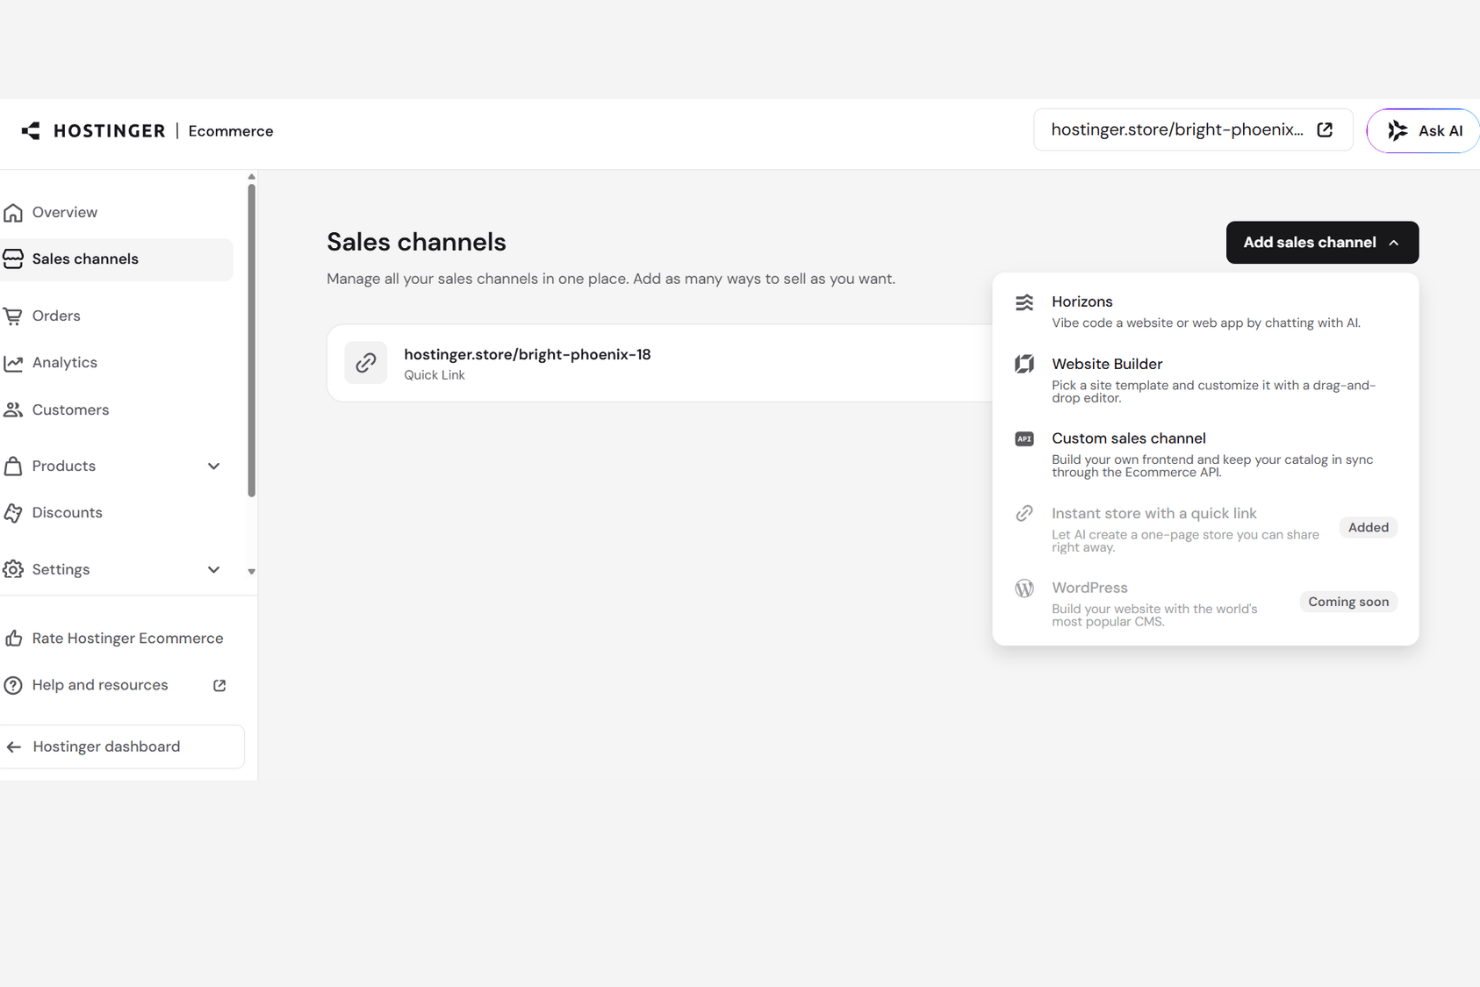Expand the Settings submenu chevron
The width and height of the screenshot is (1480, 987).
click(x=214, y=569)
